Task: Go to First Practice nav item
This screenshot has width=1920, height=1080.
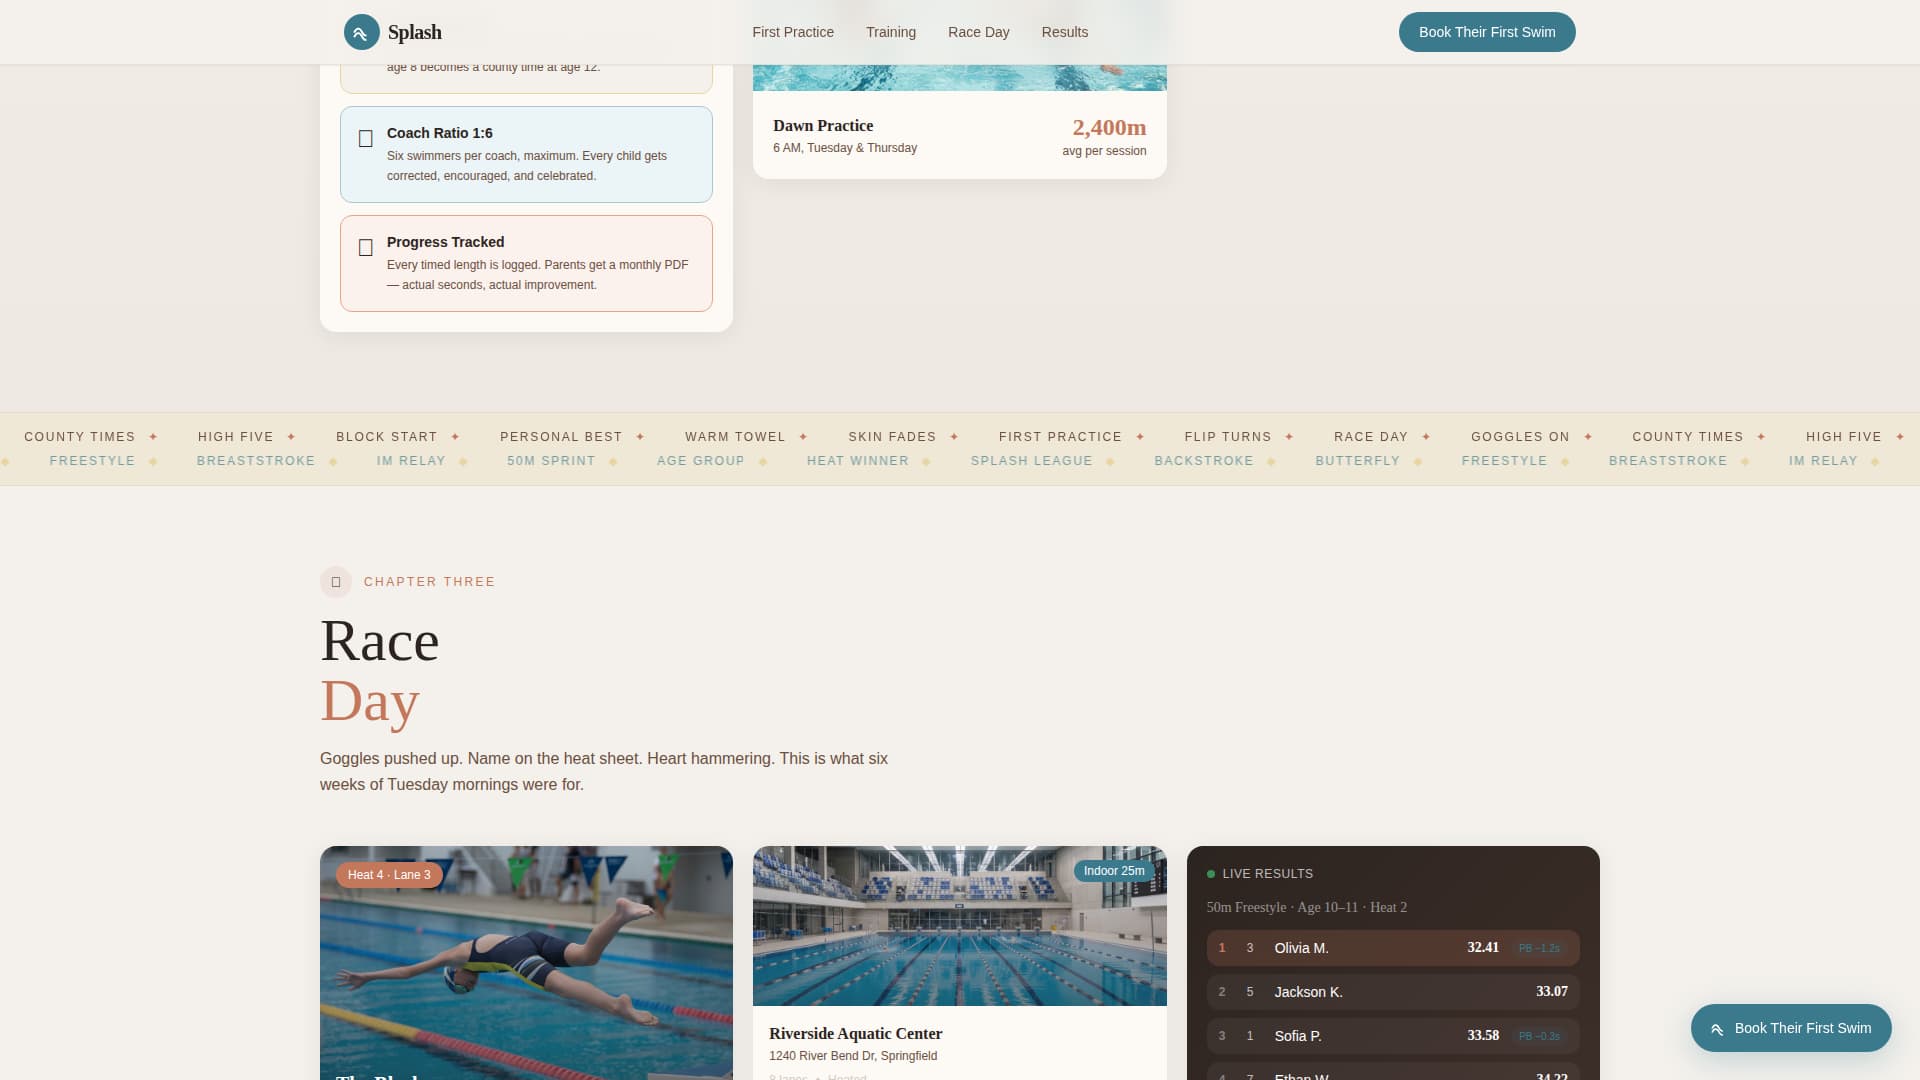Action: (793, 32)
